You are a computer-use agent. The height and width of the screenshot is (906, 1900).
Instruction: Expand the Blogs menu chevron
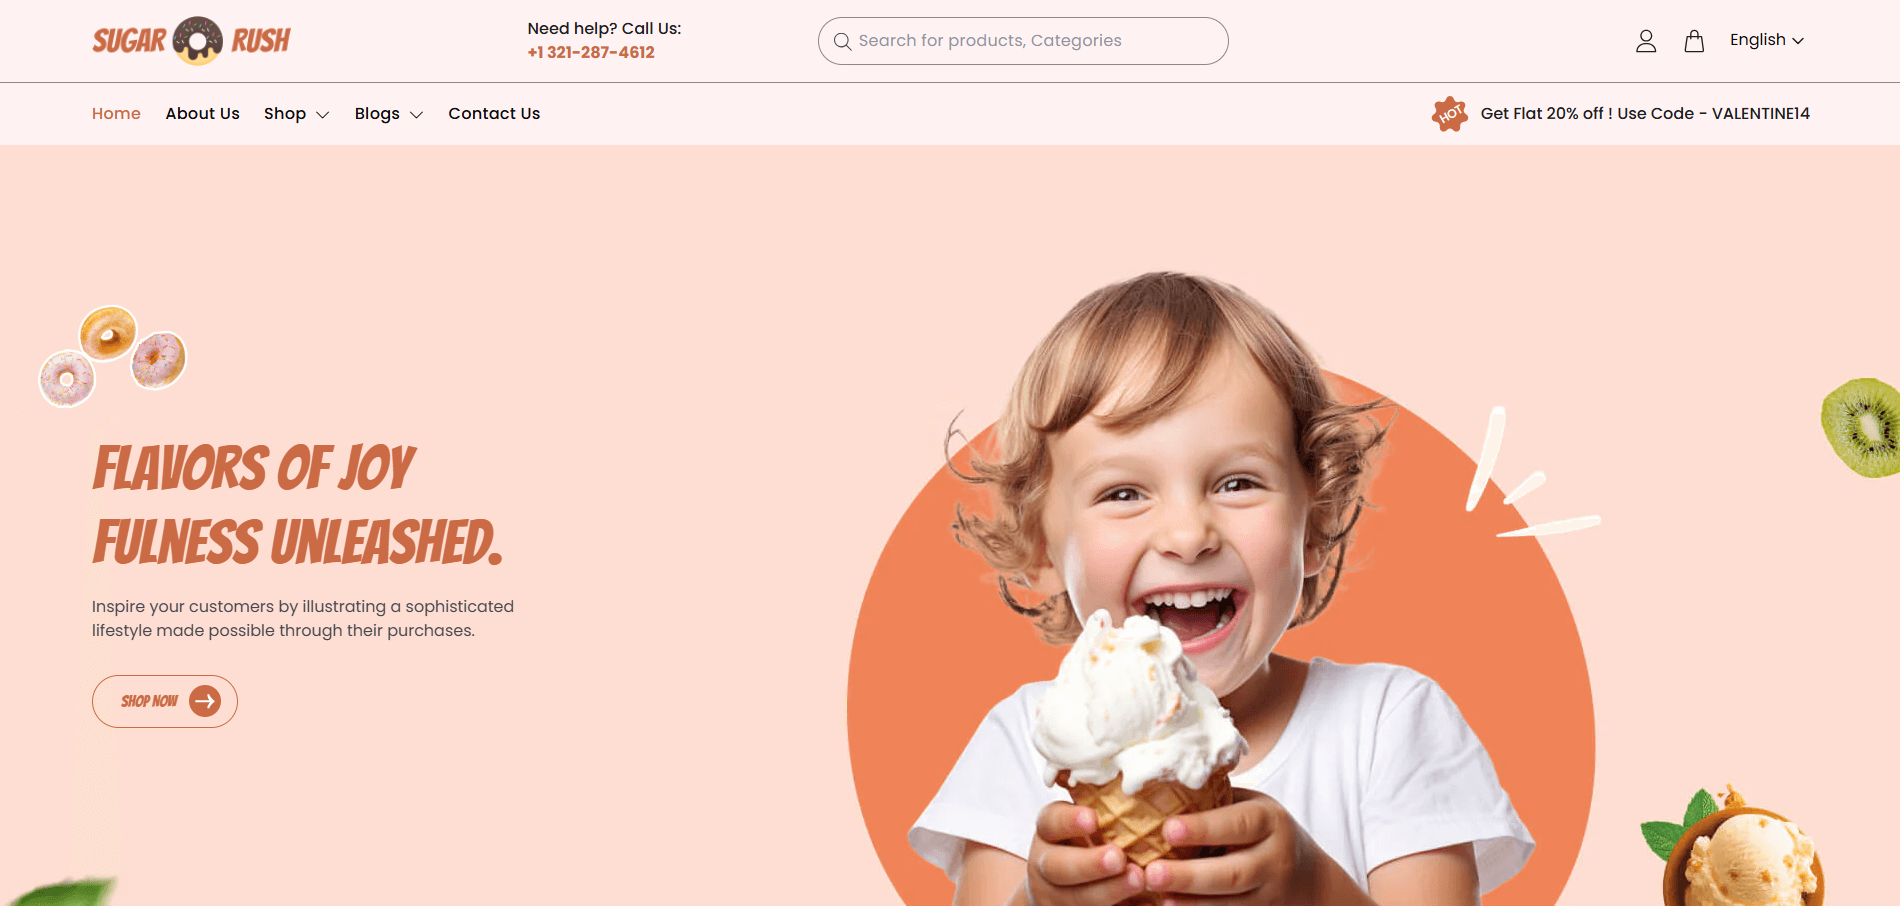[x=417, y=115]
